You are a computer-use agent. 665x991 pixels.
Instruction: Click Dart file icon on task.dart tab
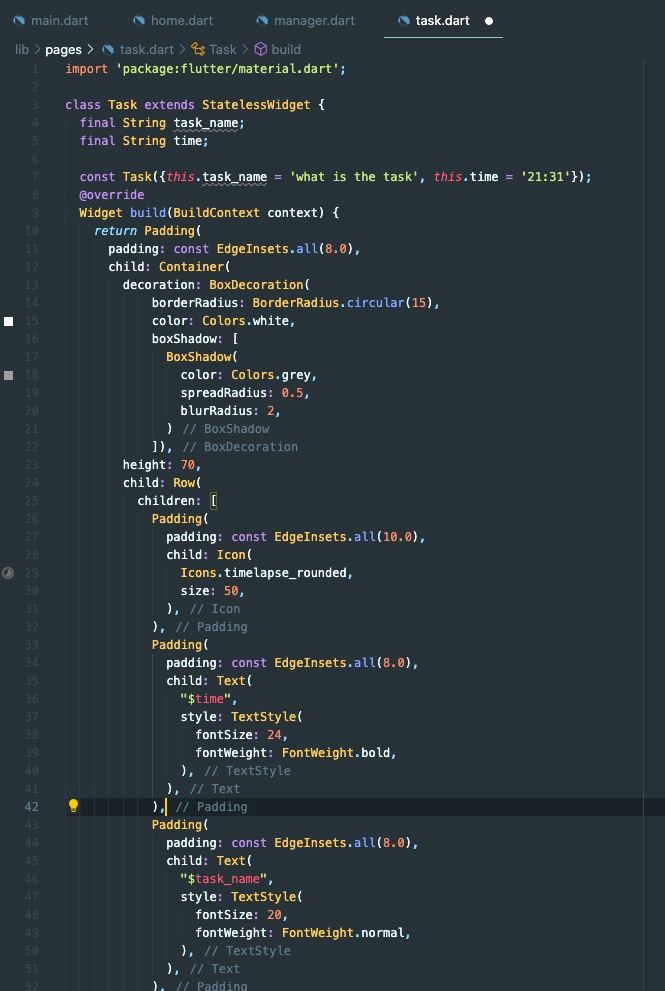404,21
